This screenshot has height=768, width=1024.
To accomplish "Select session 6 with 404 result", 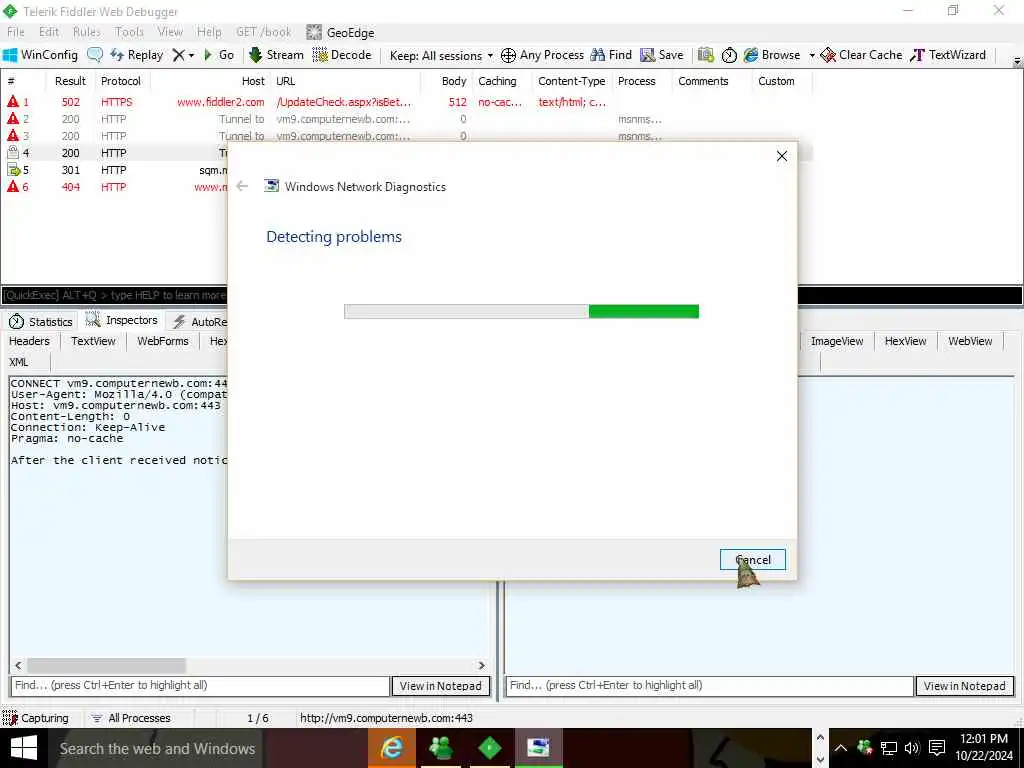I will click(x=116, y=187).
